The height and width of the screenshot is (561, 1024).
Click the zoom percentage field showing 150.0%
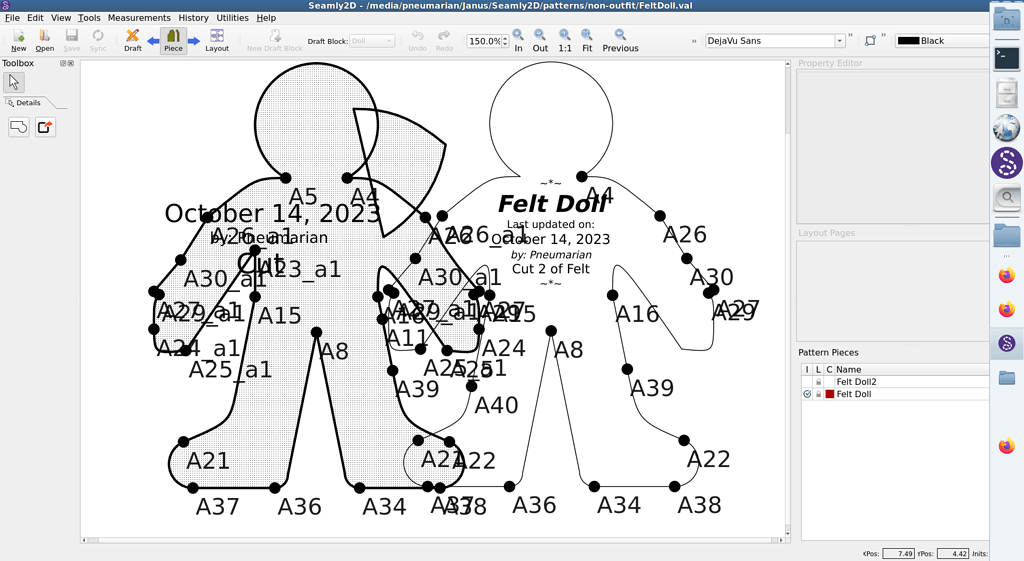click(x=484, y=41)
